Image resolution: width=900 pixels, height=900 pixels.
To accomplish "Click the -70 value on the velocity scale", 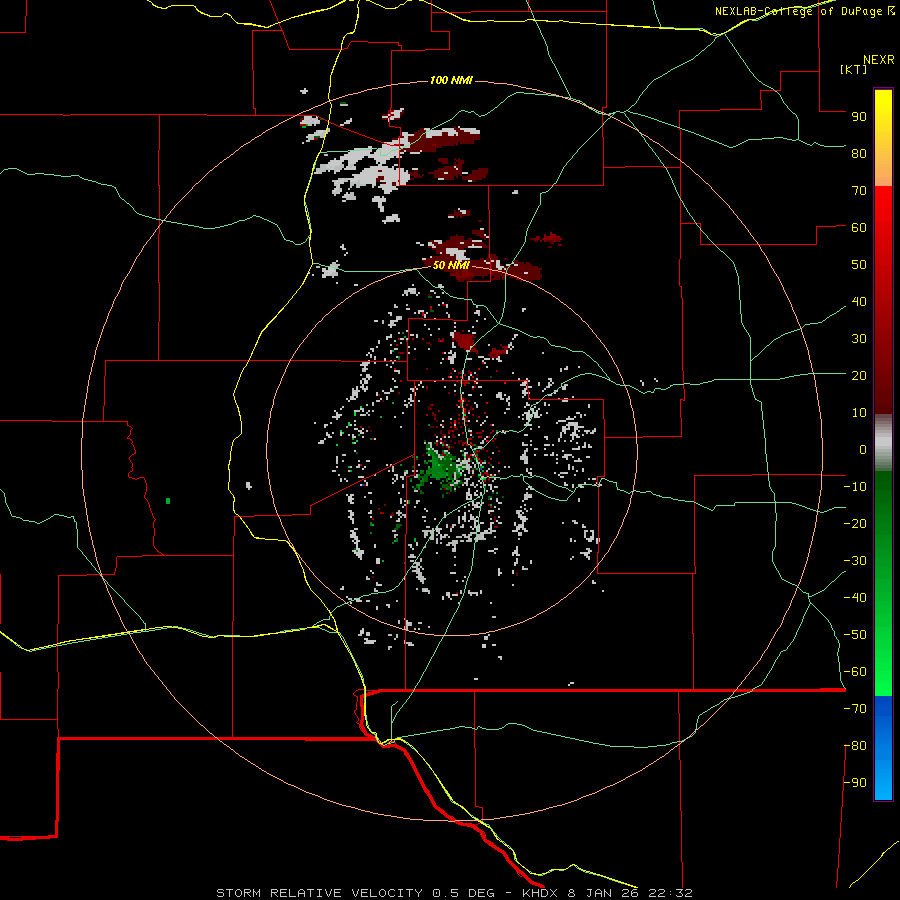I will pyautogui.click(x=855, y=709).
